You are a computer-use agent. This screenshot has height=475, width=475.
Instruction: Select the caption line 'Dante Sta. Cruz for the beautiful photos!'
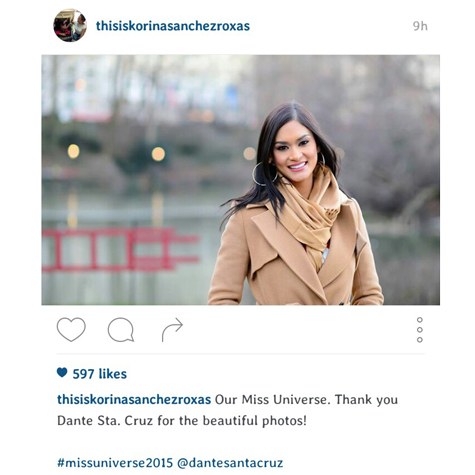tap(182, 421)
